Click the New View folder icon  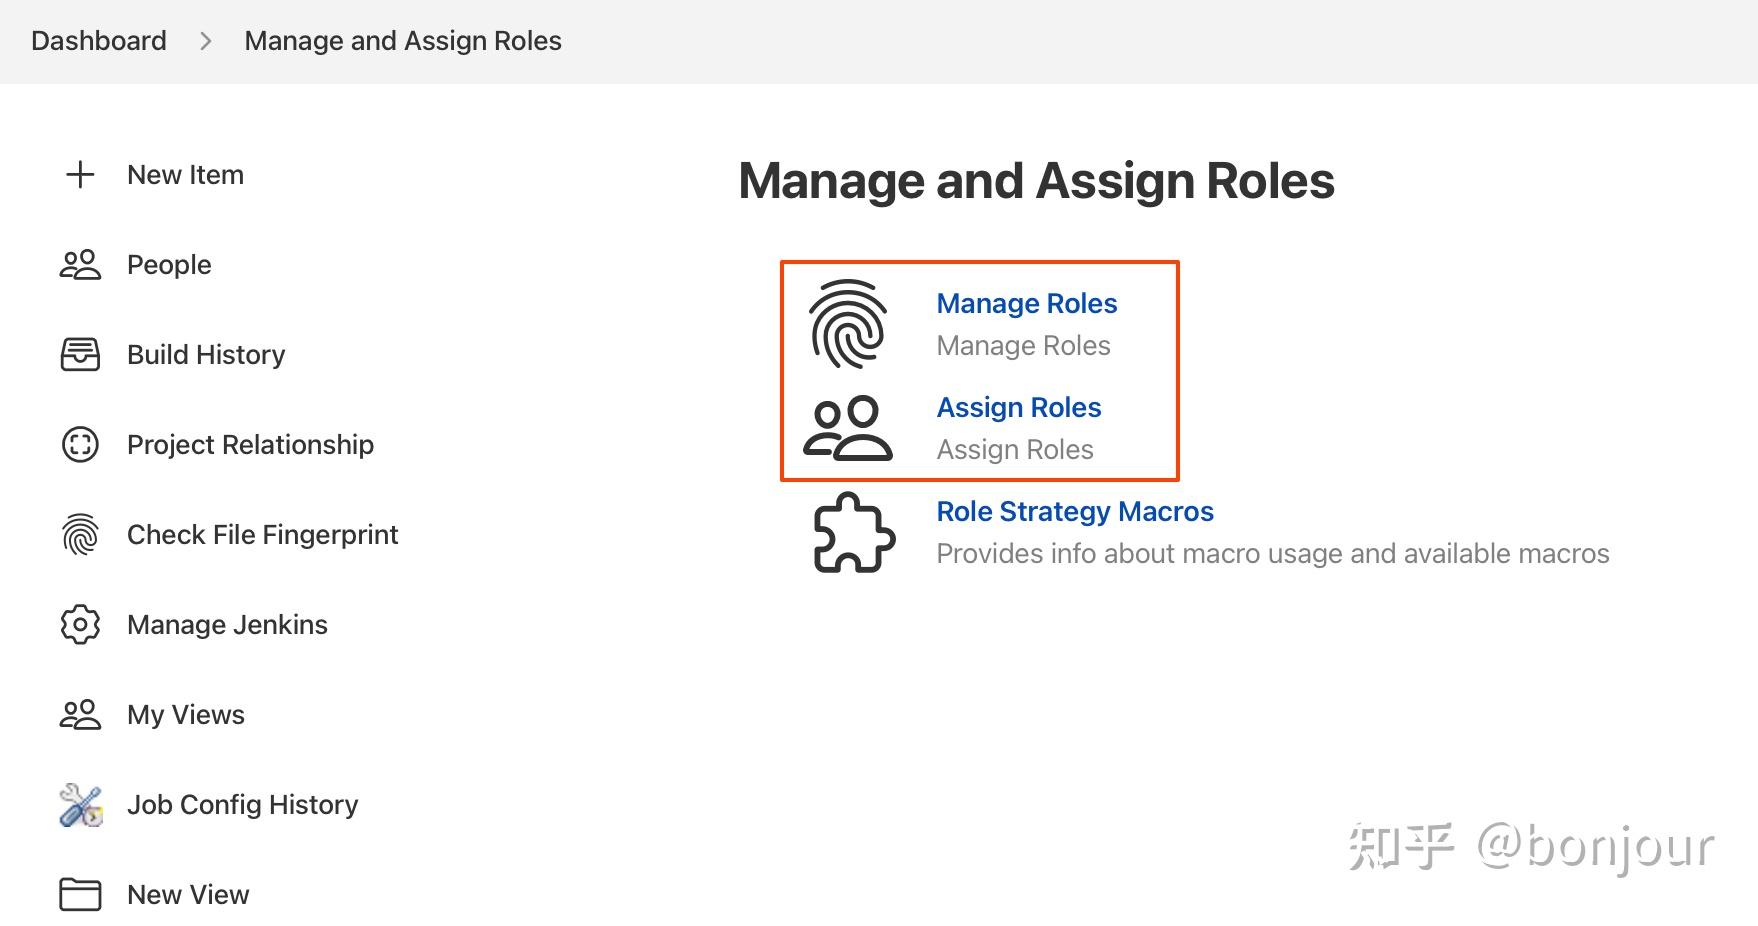(80, 895)
